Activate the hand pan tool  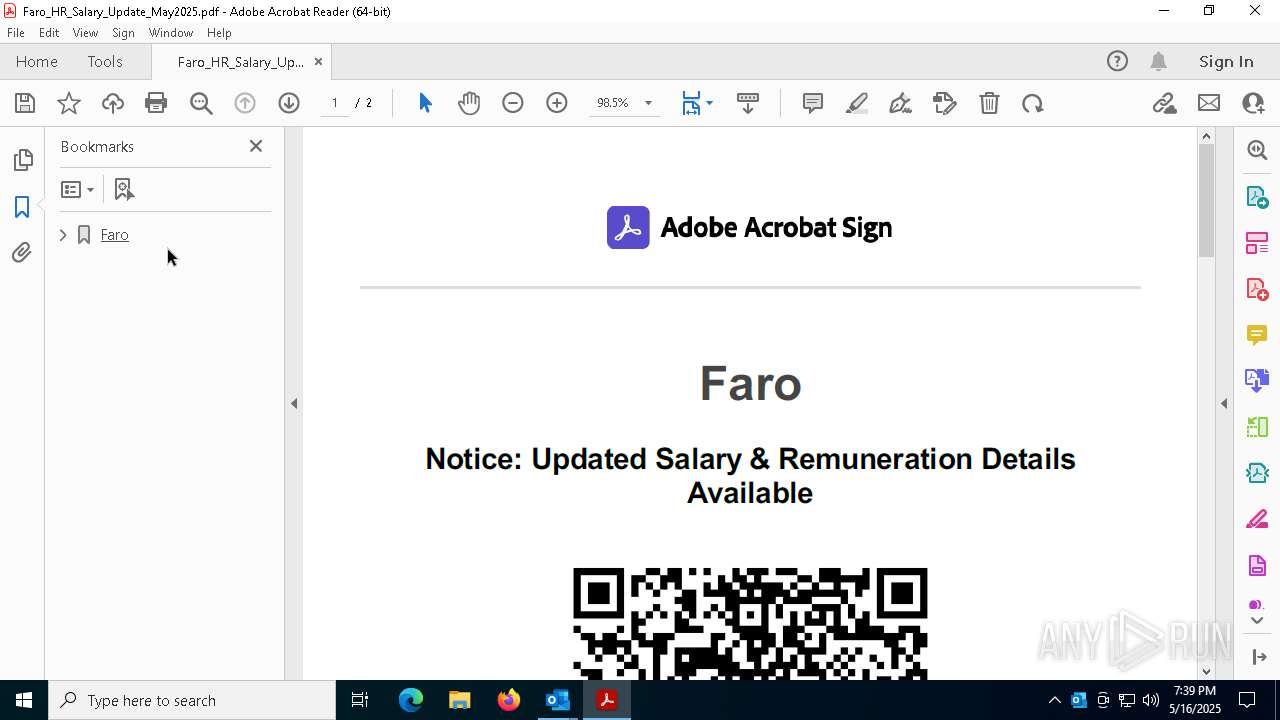click(469, 103)
